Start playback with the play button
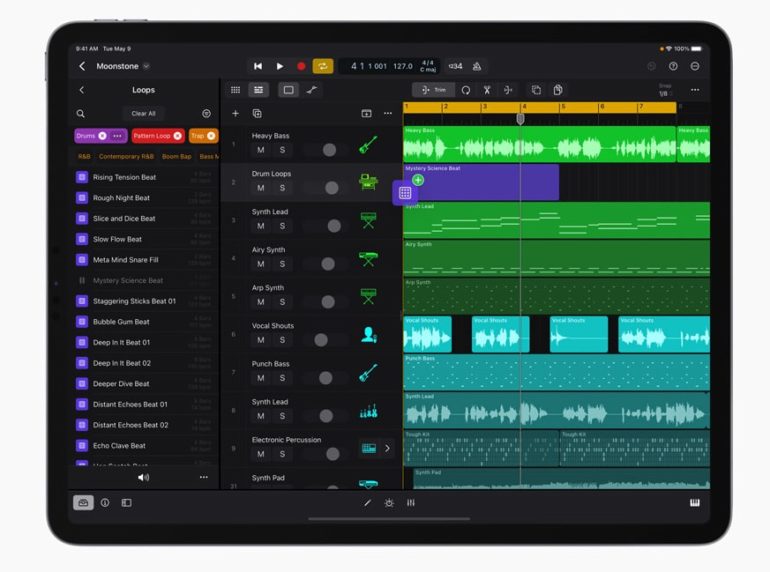The image size is (770, 572). 279,66
